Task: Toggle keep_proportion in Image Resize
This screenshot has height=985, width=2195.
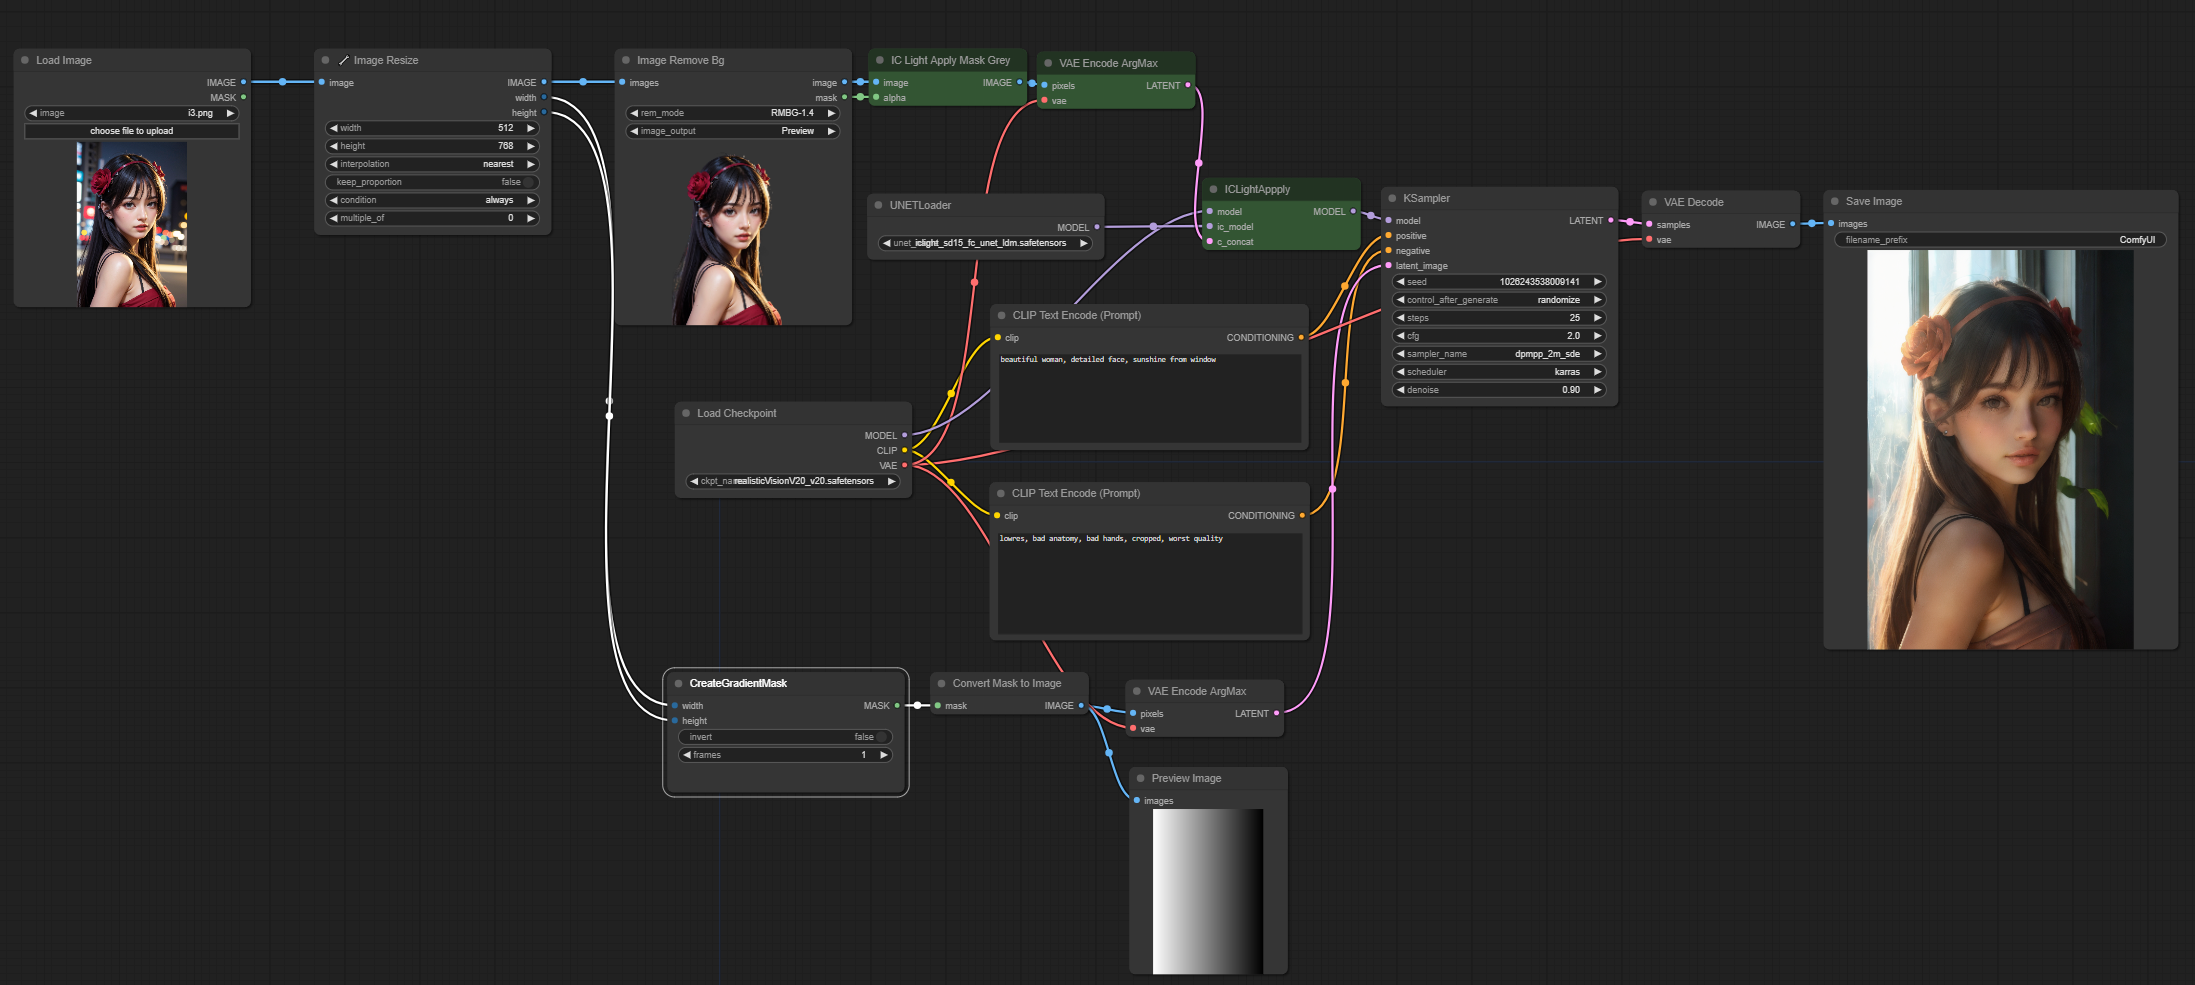Action: pyautogui.click(x=432, y=182)
